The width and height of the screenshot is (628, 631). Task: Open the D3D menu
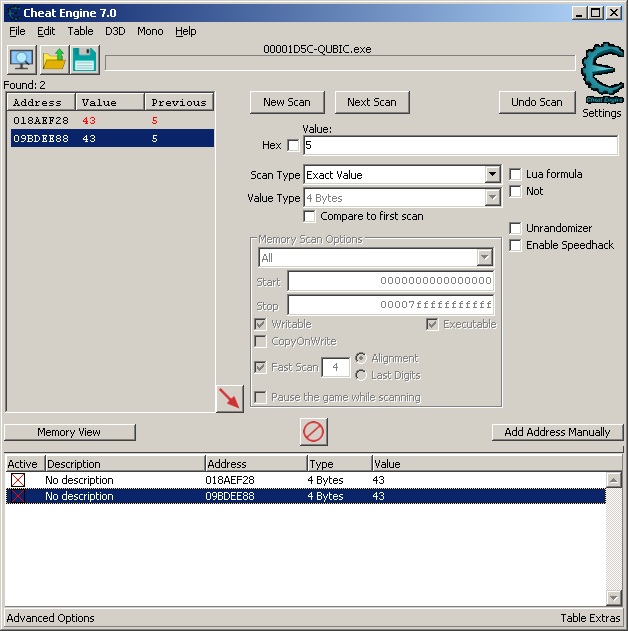tap(115, 31)
